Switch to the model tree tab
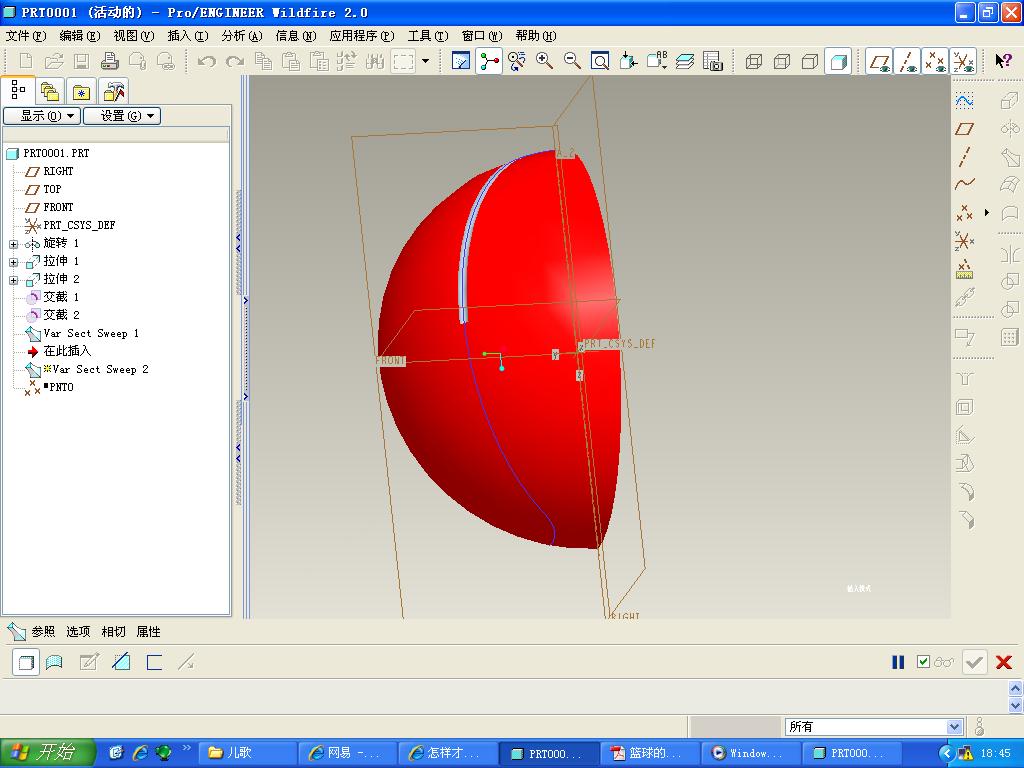 tap(18, 90)
